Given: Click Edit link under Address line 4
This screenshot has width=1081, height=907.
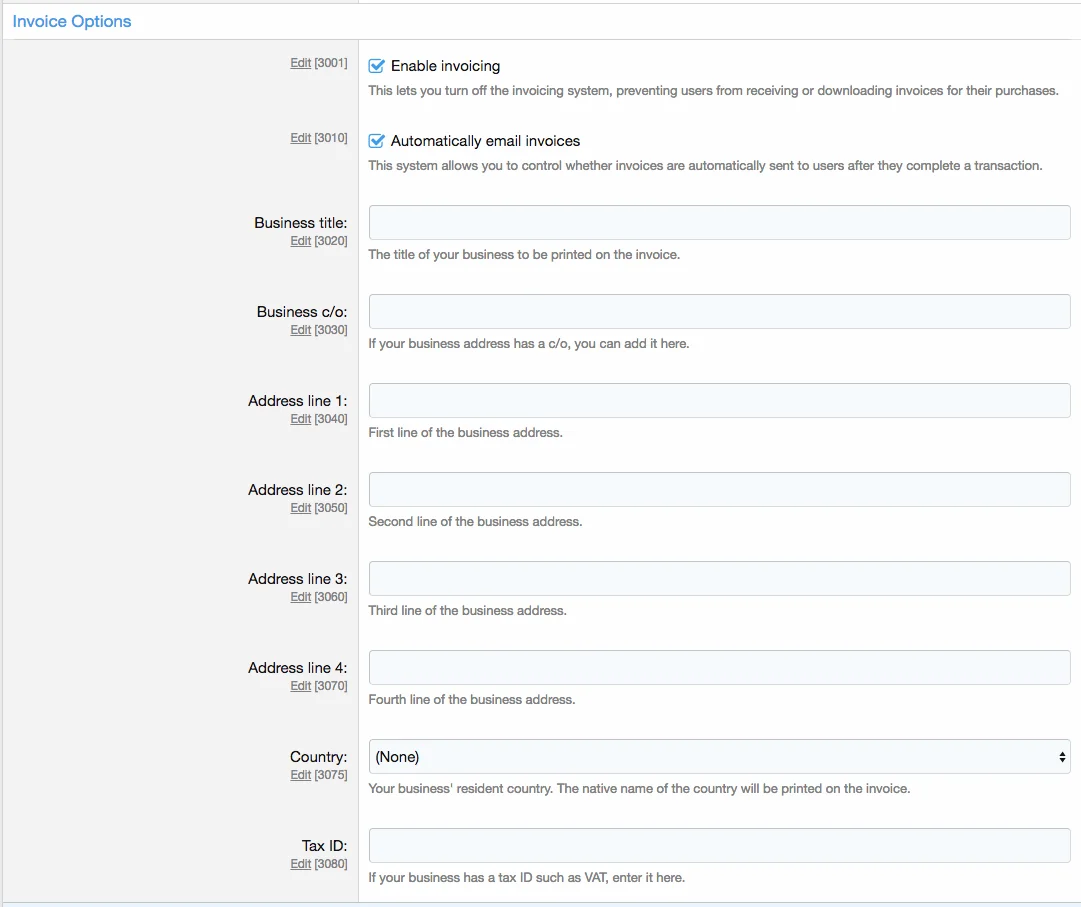Looking at the screenshot, I should [x=300, y=686].
